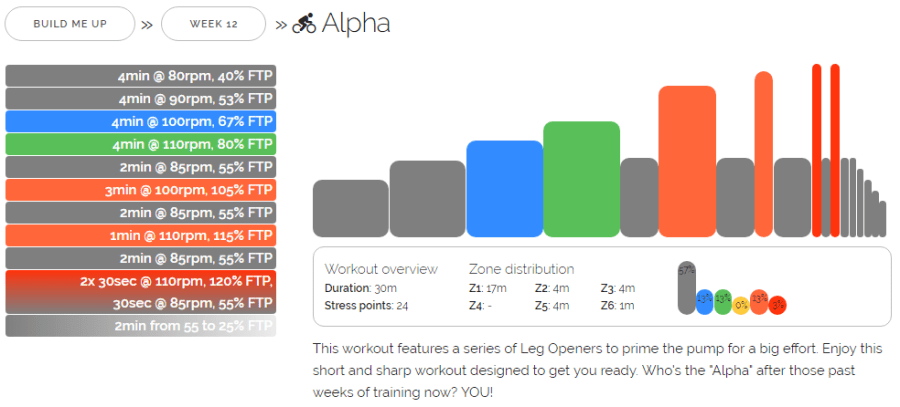Click the 2min from 55 to 25% FTP cooldown

(140, 326)
